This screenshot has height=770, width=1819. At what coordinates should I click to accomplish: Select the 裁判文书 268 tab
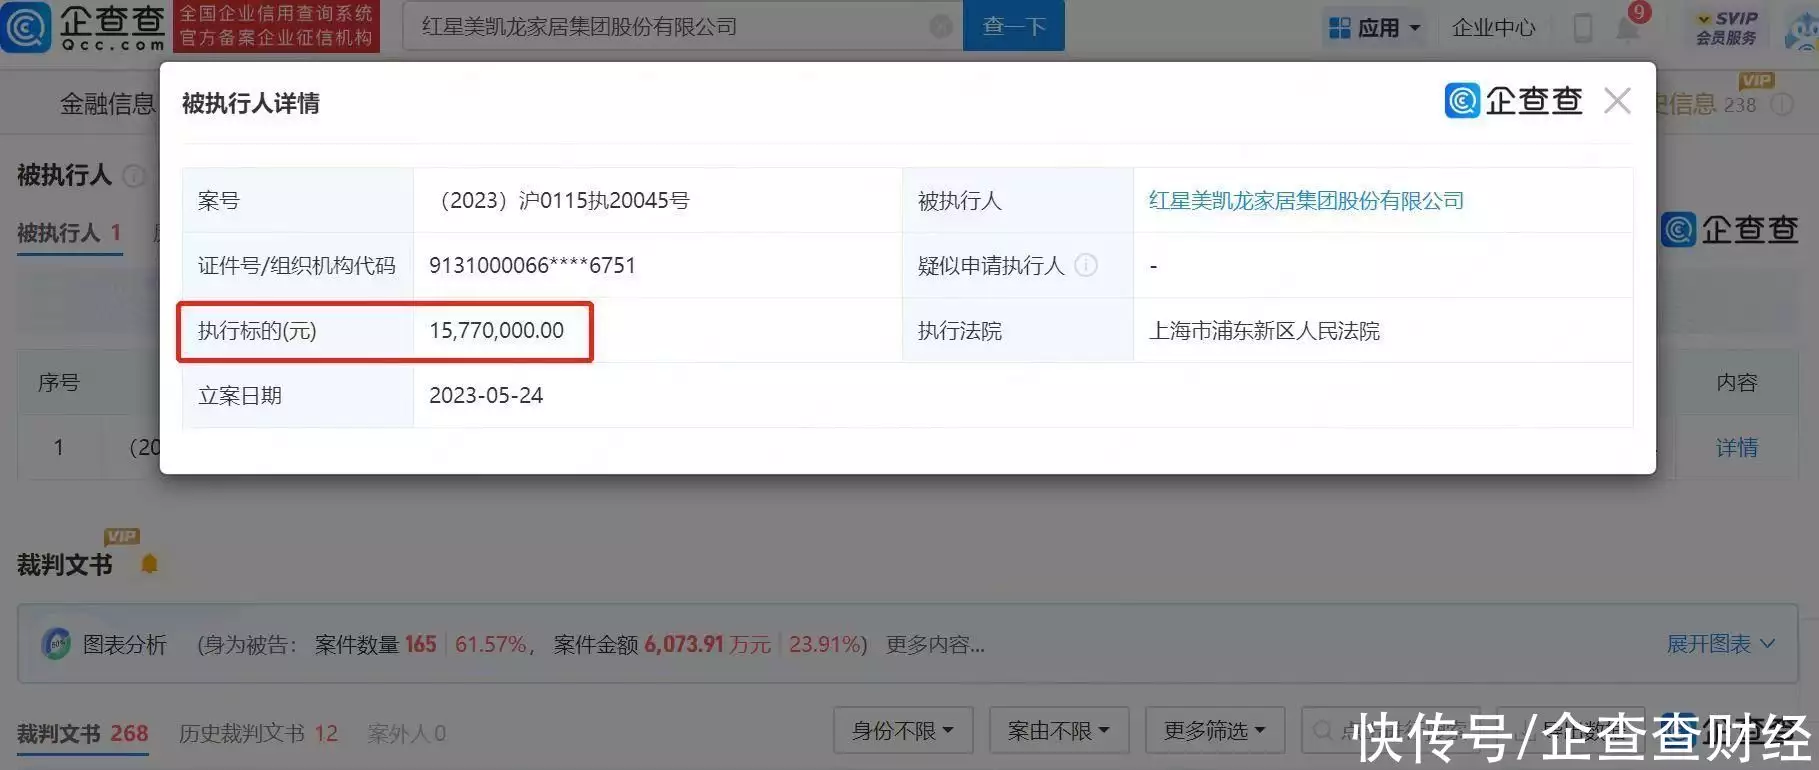pyautogui.click(x=83, y=734)
